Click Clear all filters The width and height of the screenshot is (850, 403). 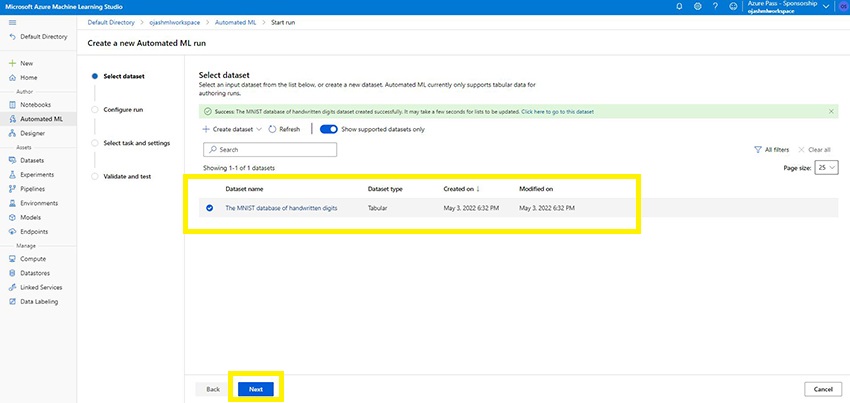(x=814, y=150)
